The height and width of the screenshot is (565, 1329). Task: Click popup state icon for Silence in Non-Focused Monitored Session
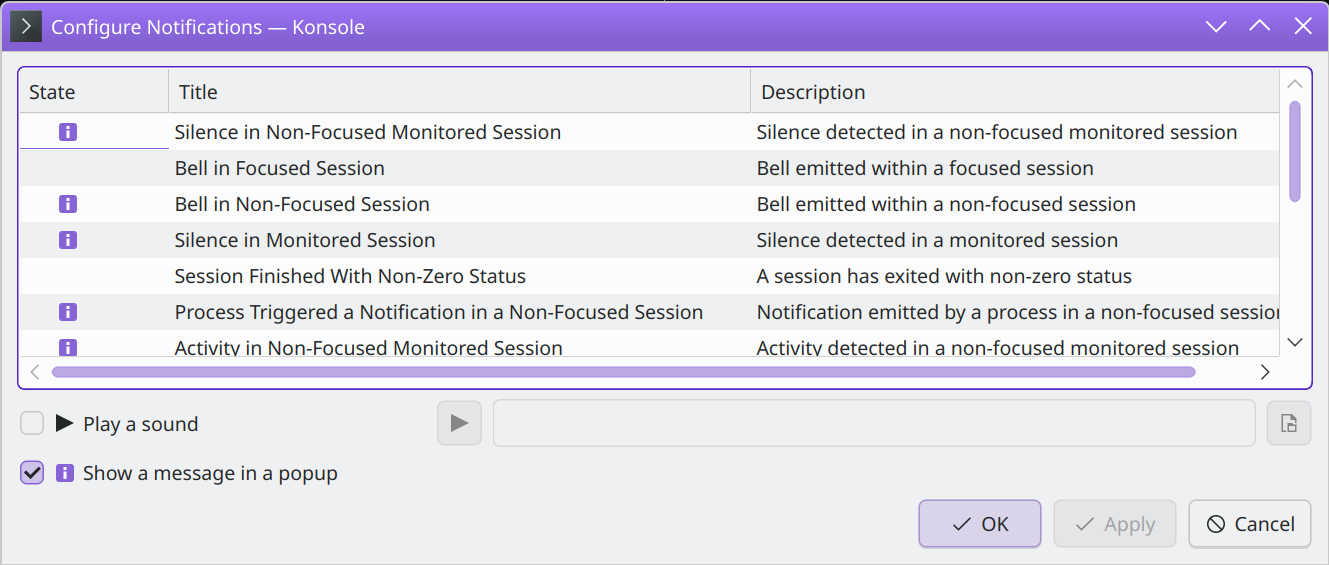[68, 132]
